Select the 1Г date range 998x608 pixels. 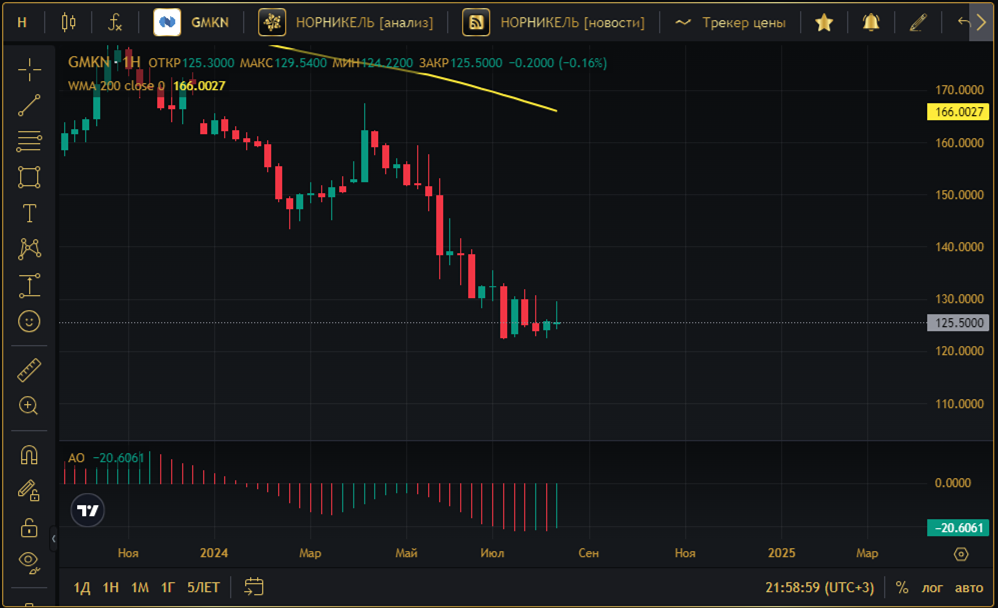pyautogui.click(x=167, y=587)
